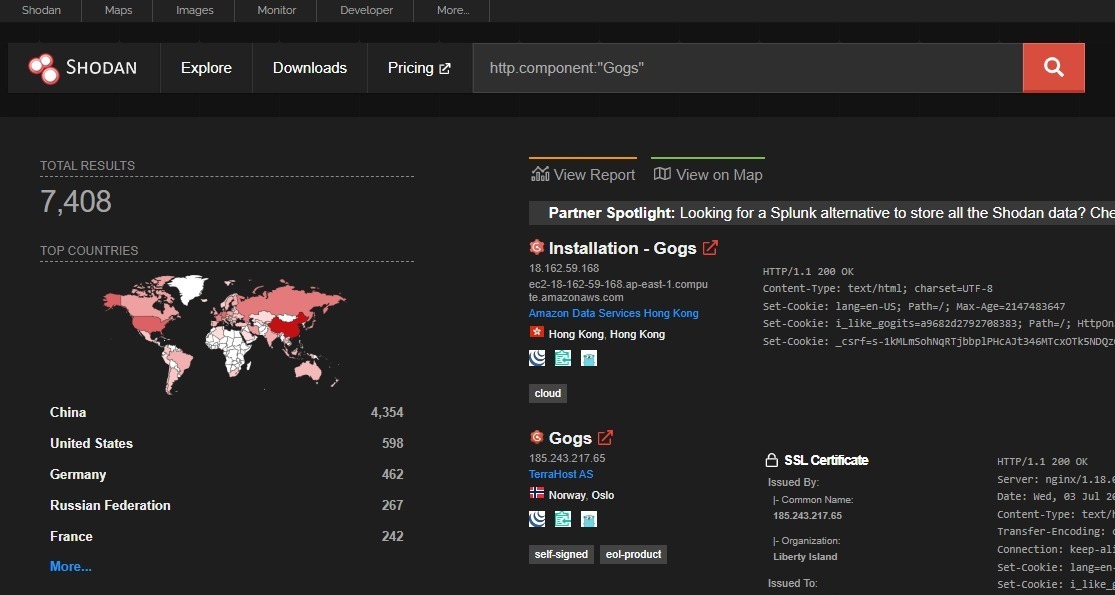
Task: Filter results by China
Action: [68, 412]
